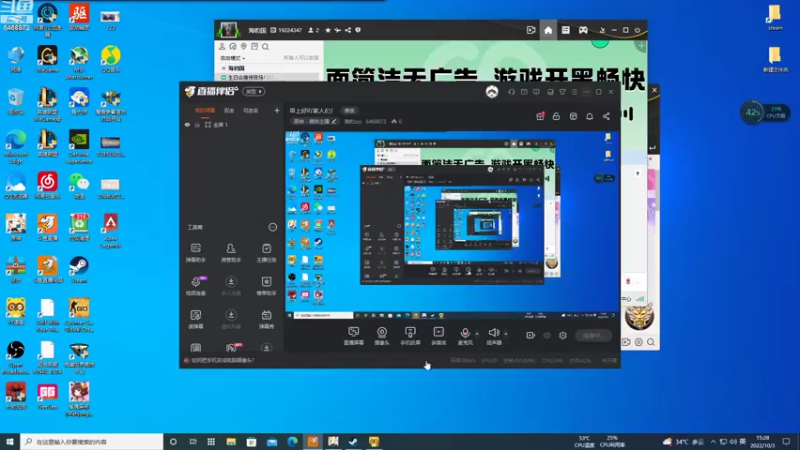The height and width of the screenshot is (450, 800).
Task: Open Task View from taskbar
Action: click(x=193, y=442)
